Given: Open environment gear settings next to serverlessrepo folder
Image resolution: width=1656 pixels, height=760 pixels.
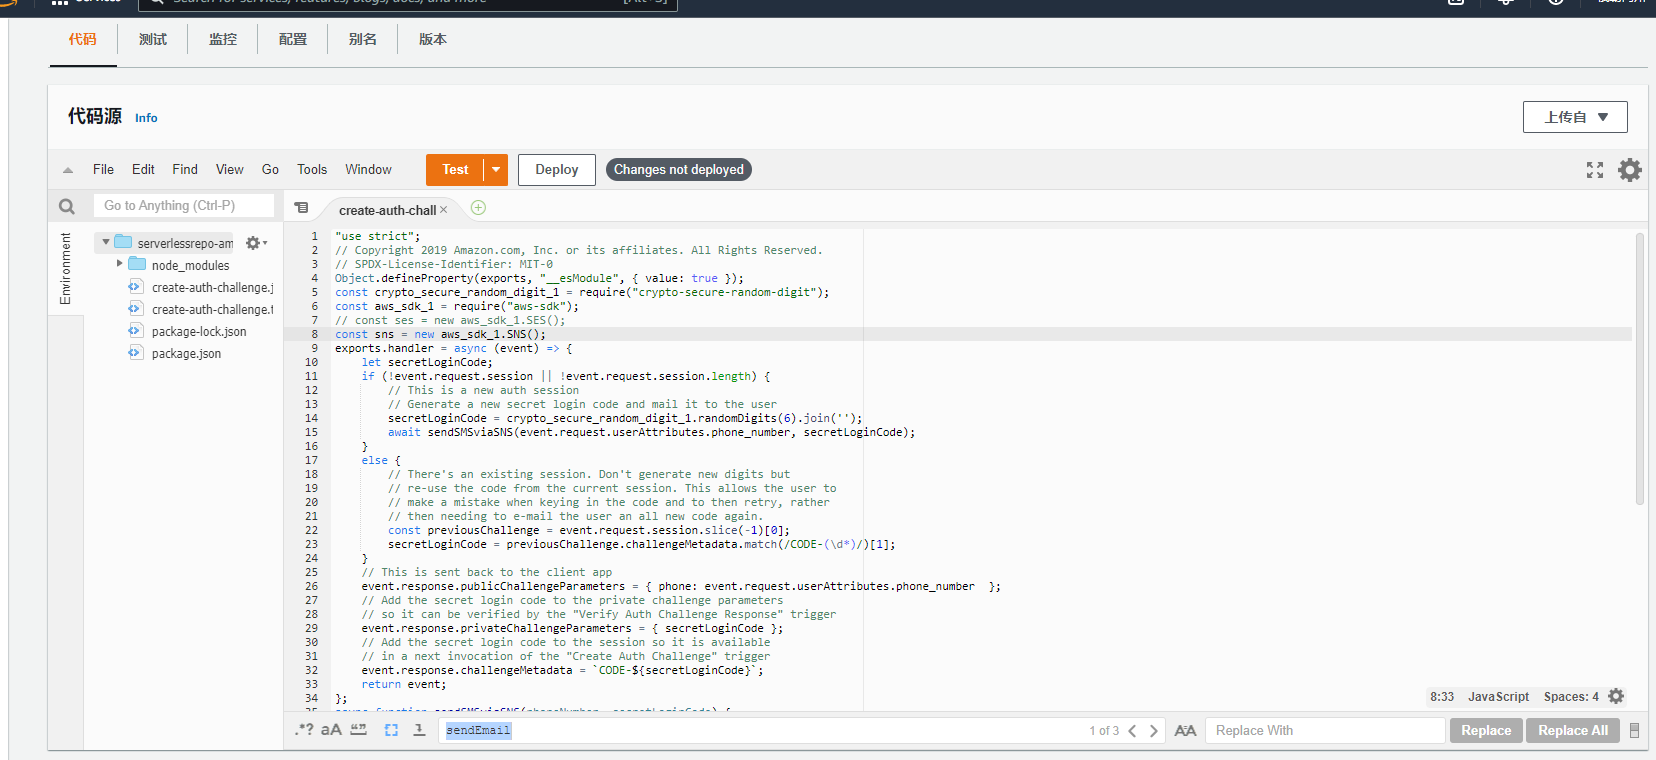Looking at the screenshot, I should coord(256,243).
